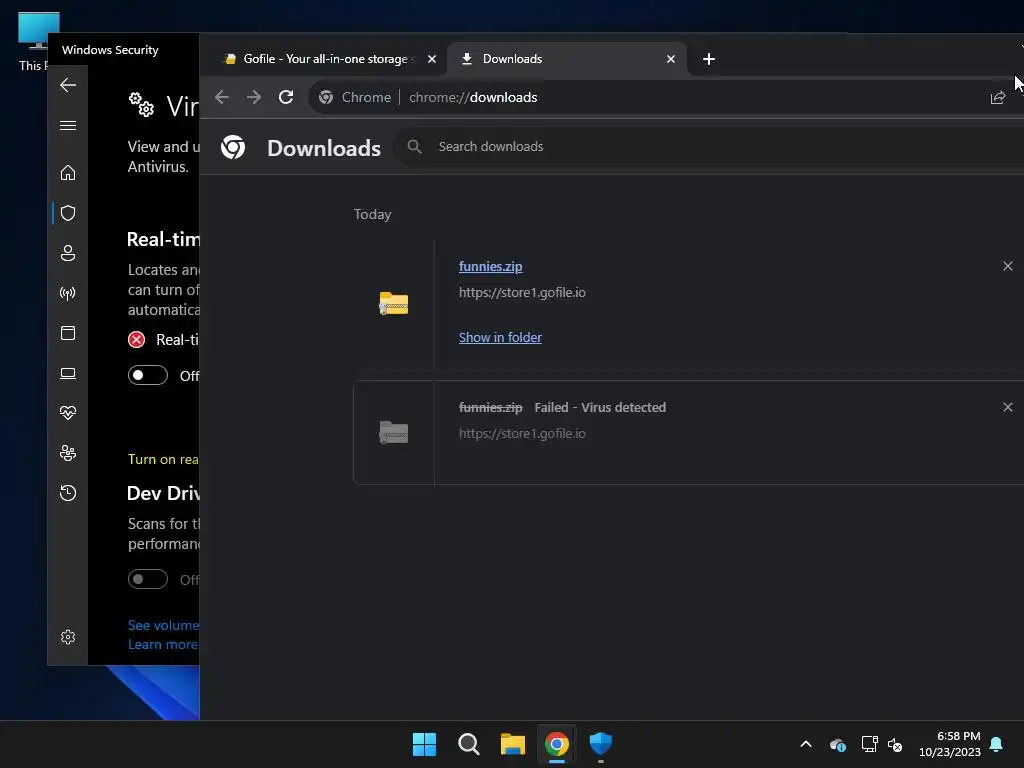The image size is (1024, 768).
Task: Open Family options sidebar icon
Action: click(68, 453)
